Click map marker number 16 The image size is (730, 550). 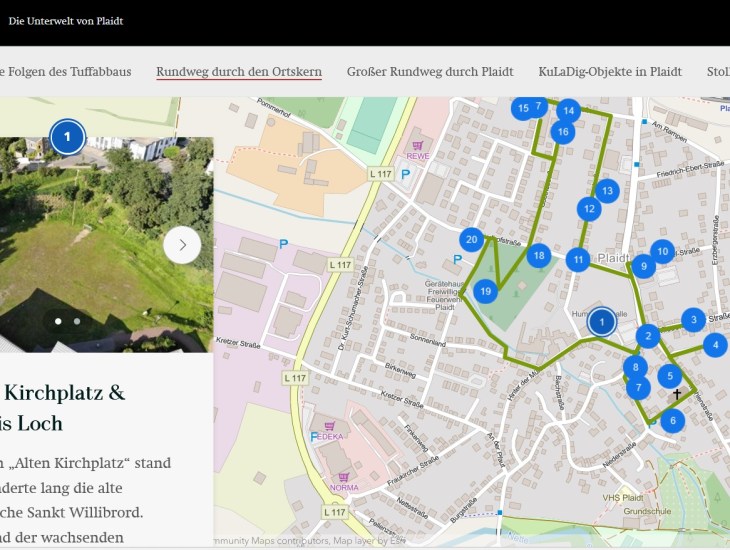[563, 131]
